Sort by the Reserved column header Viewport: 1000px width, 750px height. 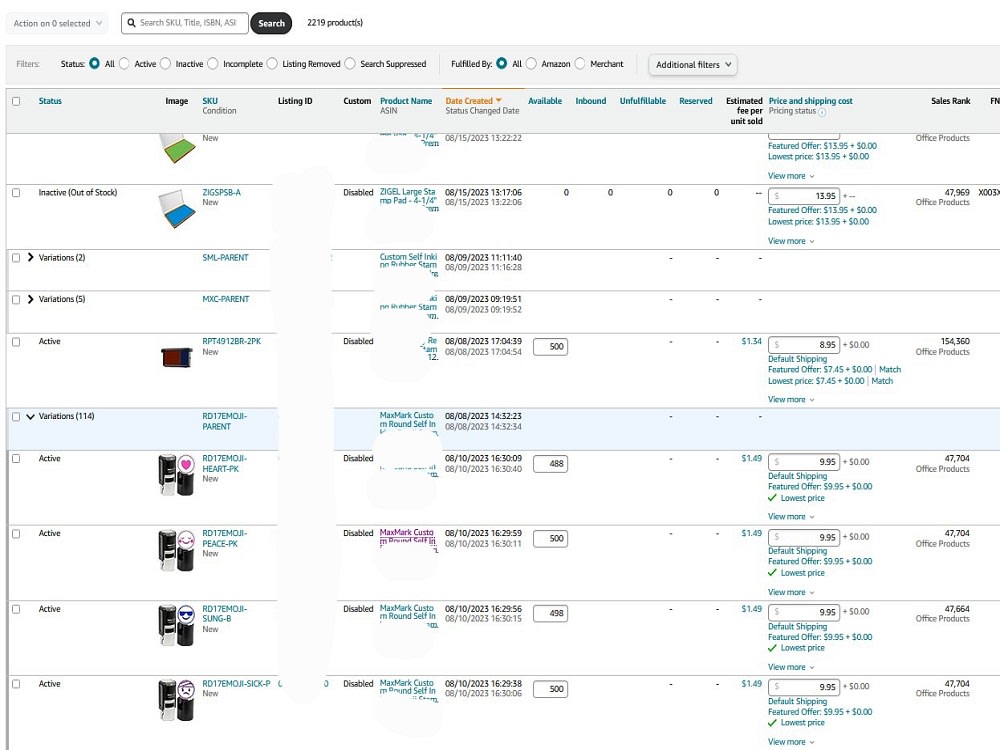click(696, 101)
